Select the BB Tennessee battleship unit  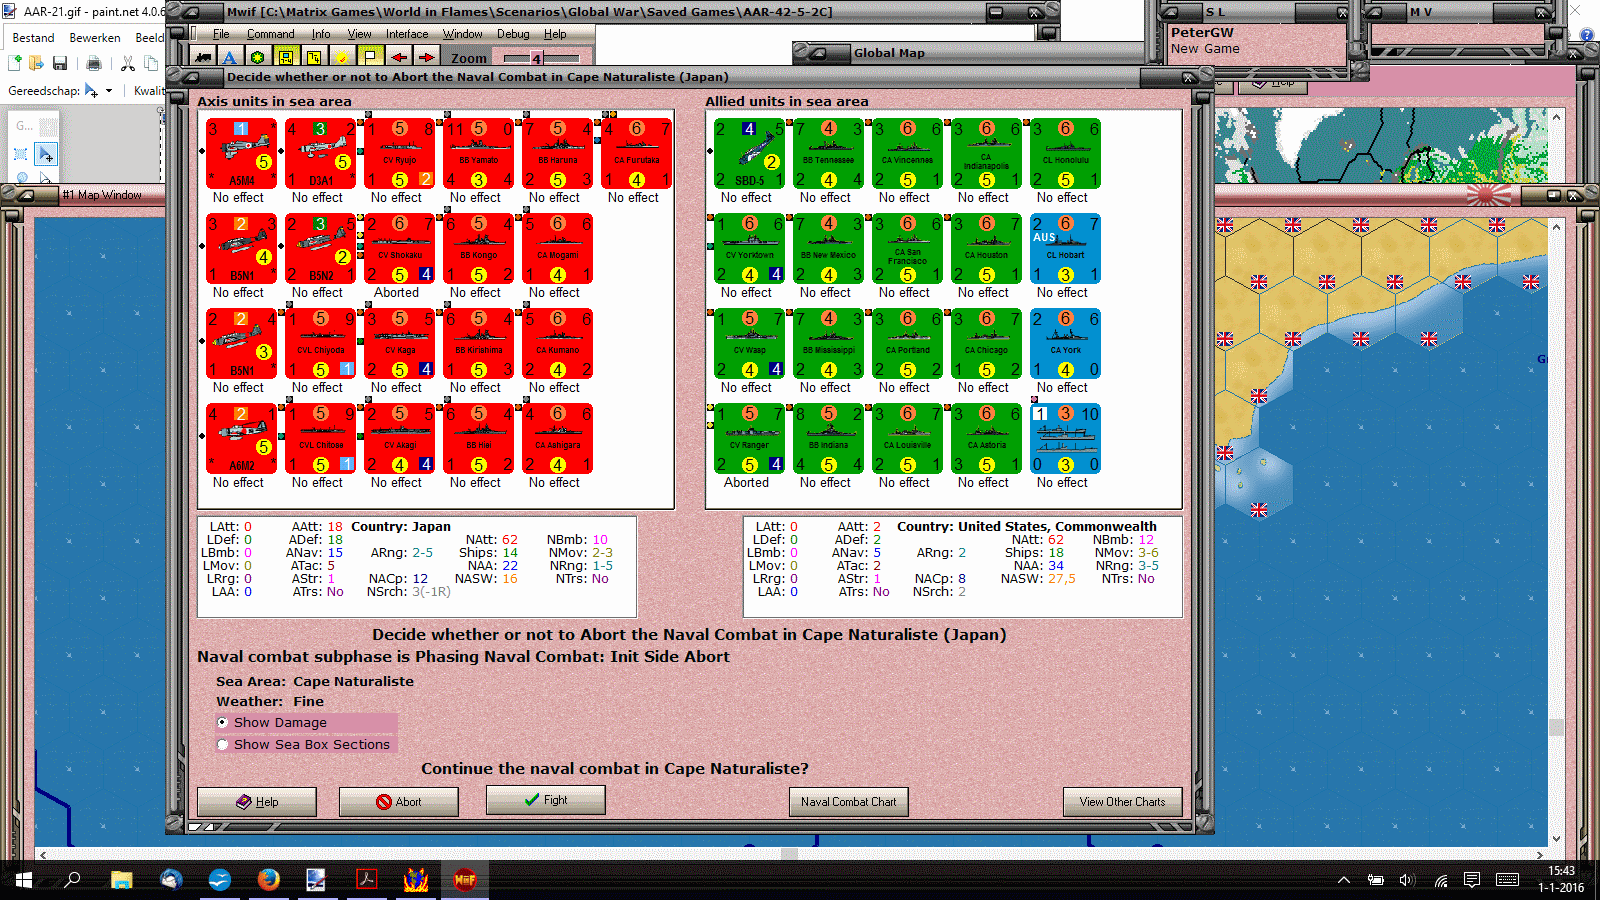[x=828, y=153]
